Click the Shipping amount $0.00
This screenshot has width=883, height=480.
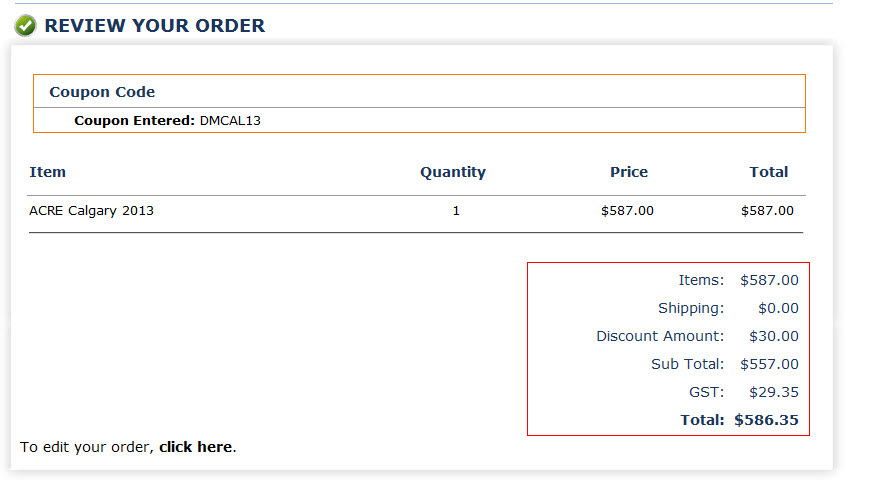pyautogui.click(x=778, y=308)
